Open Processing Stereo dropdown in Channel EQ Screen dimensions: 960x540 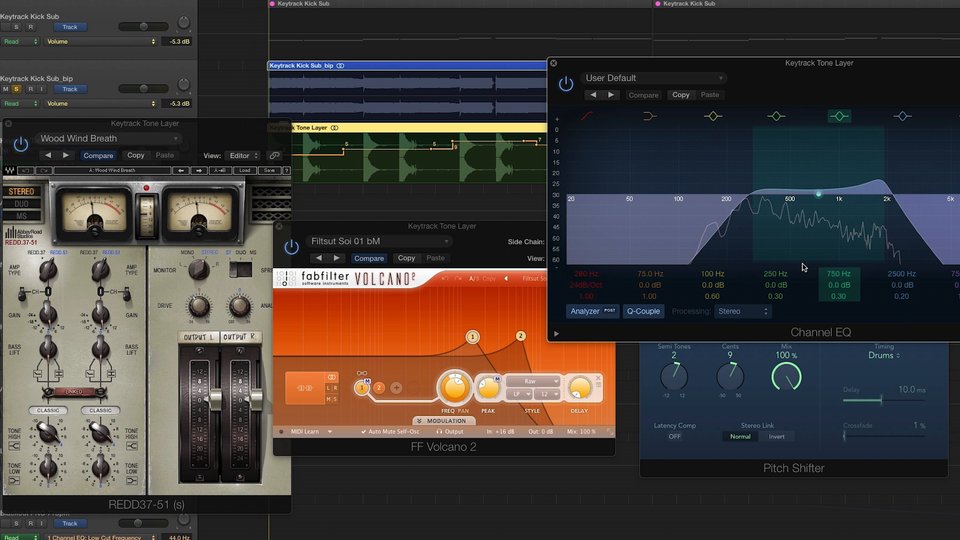tap(742, 311)
